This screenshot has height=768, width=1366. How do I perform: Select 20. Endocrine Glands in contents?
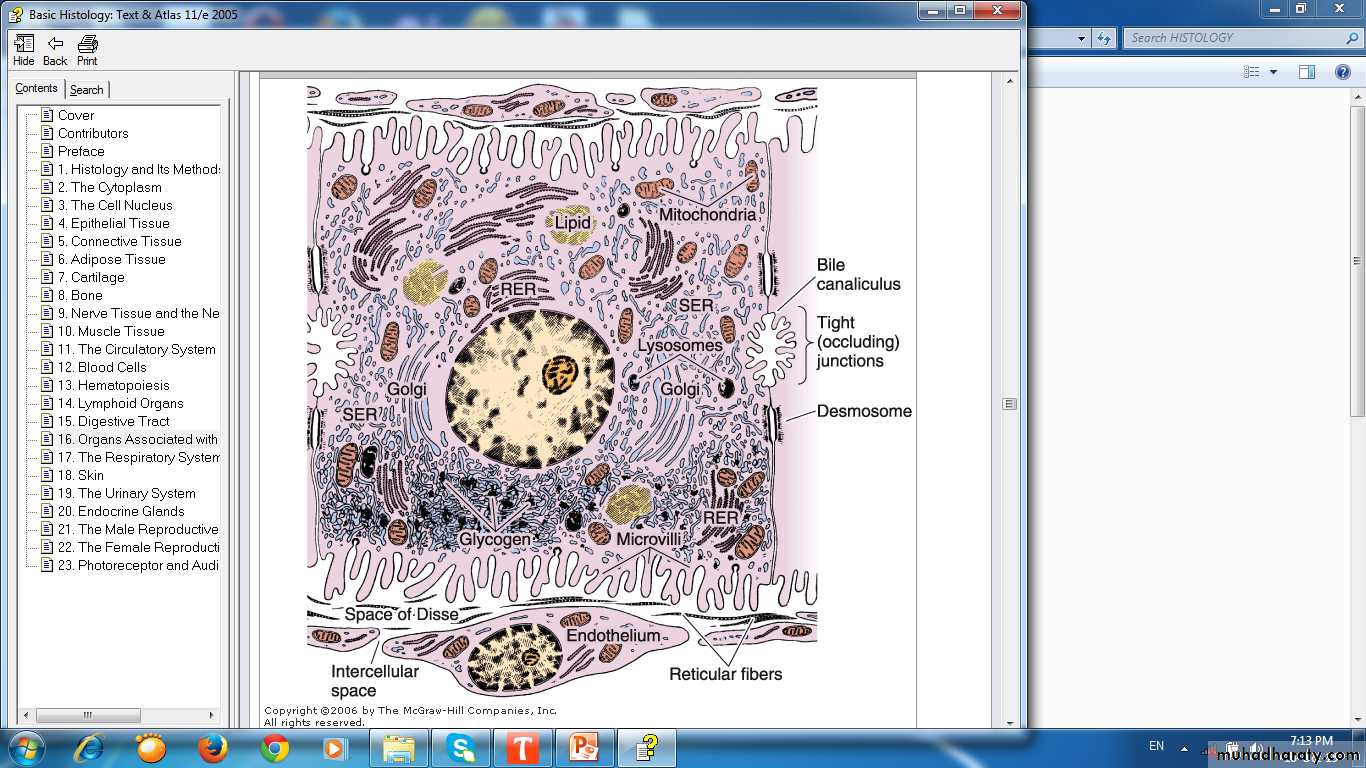[121, 511]
